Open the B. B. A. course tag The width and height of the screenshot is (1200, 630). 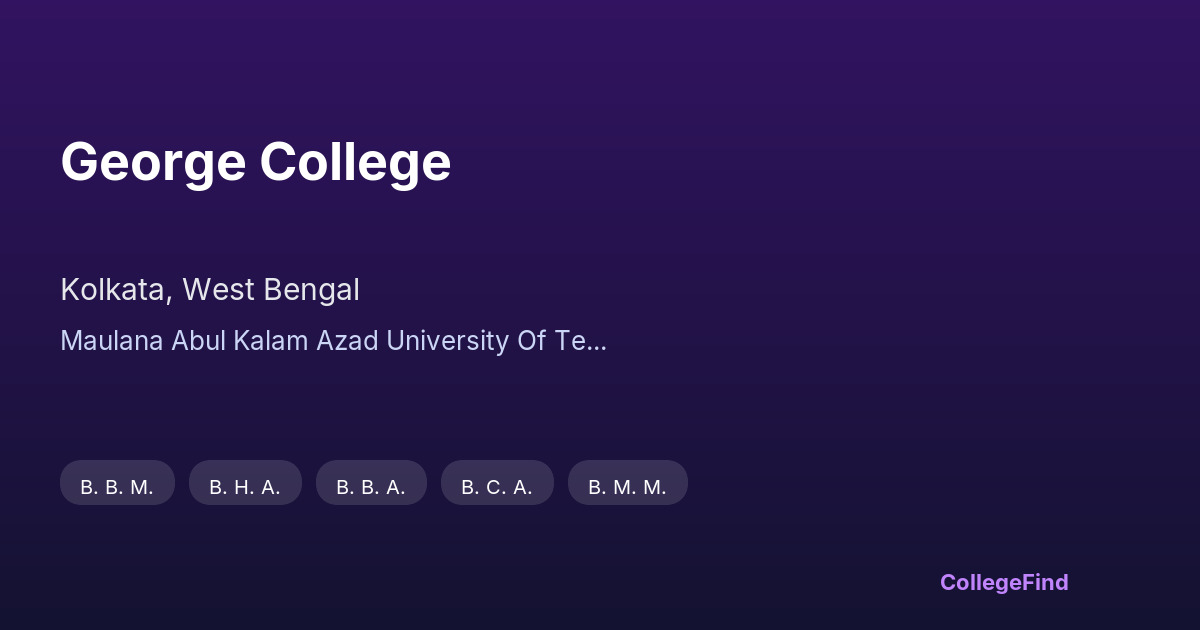click(371, 487)
